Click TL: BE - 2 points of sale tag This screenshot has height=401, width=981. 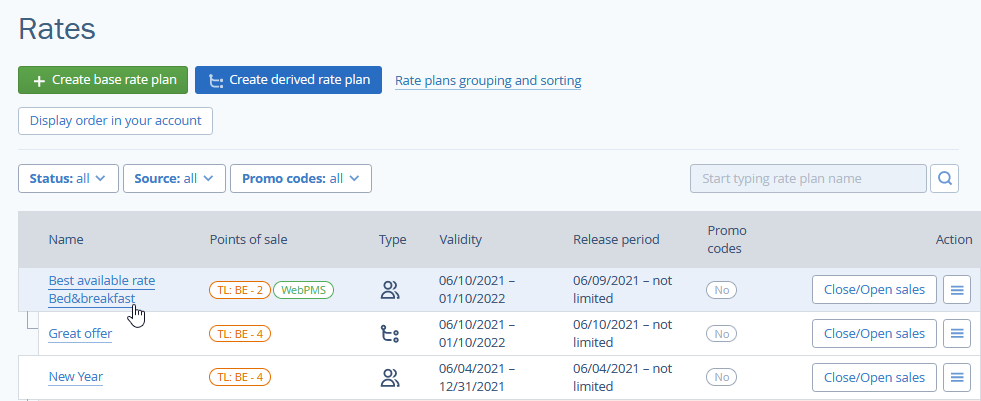pos(239,290)
